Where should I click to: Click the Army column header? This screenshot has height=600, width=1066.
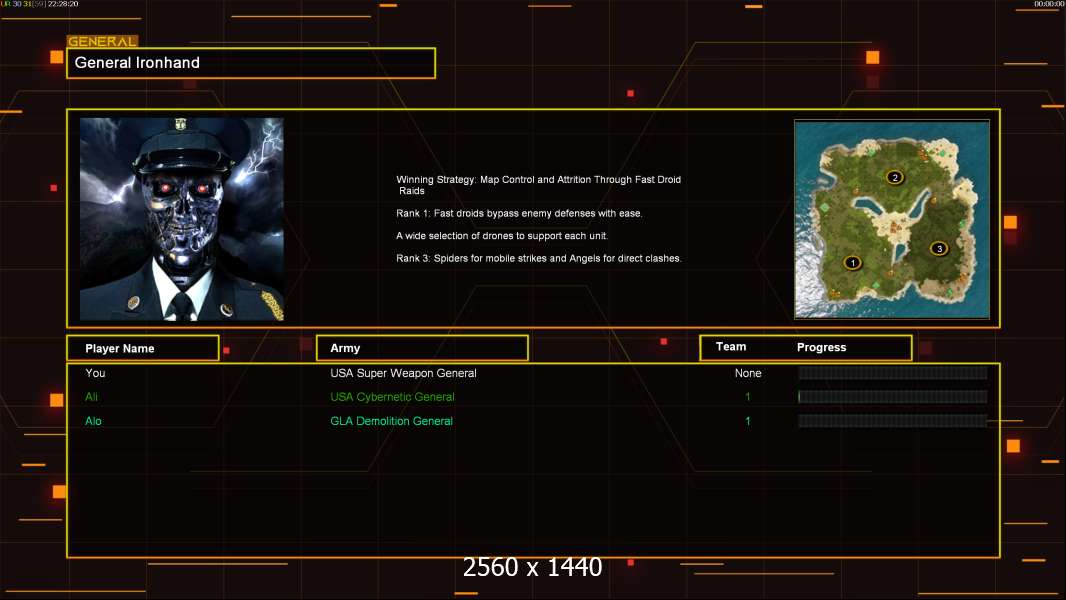422,348
